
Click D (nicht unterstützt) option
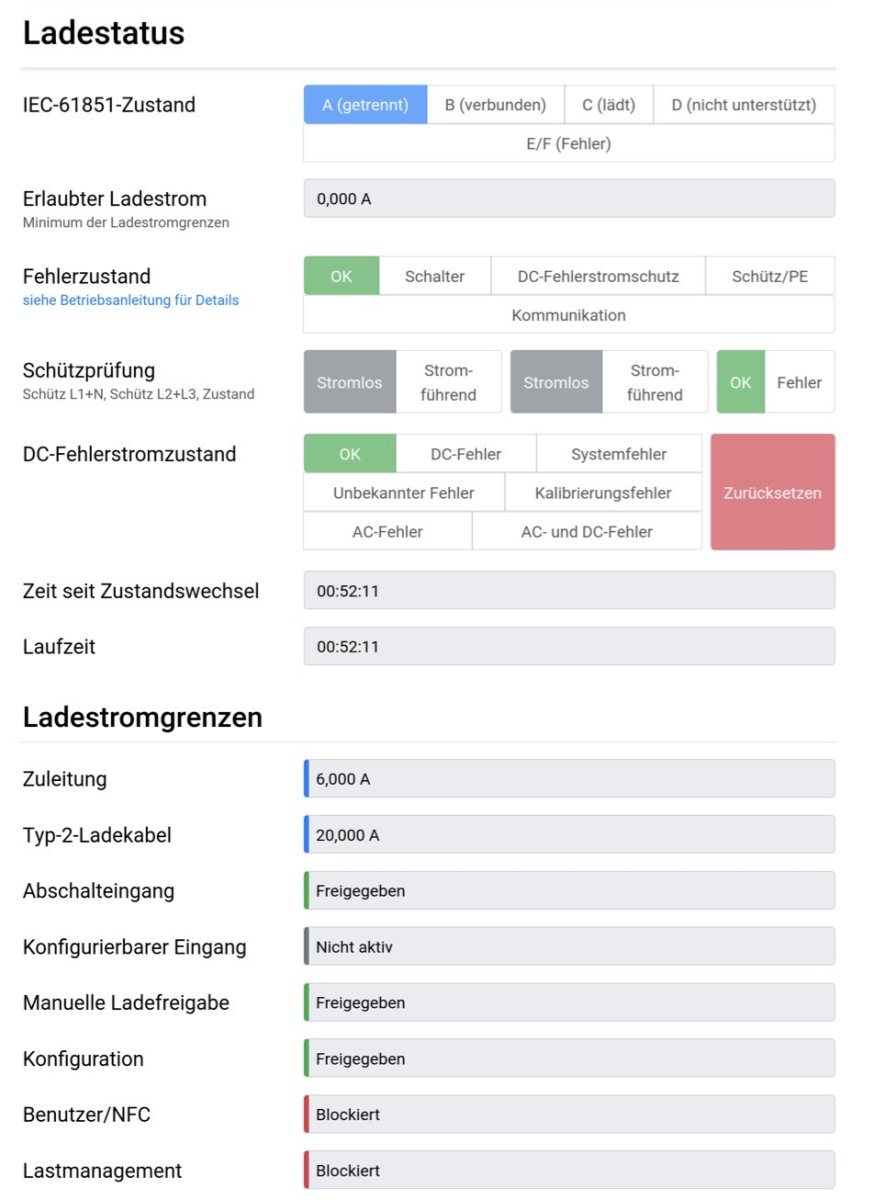click(x=743, y=105)
